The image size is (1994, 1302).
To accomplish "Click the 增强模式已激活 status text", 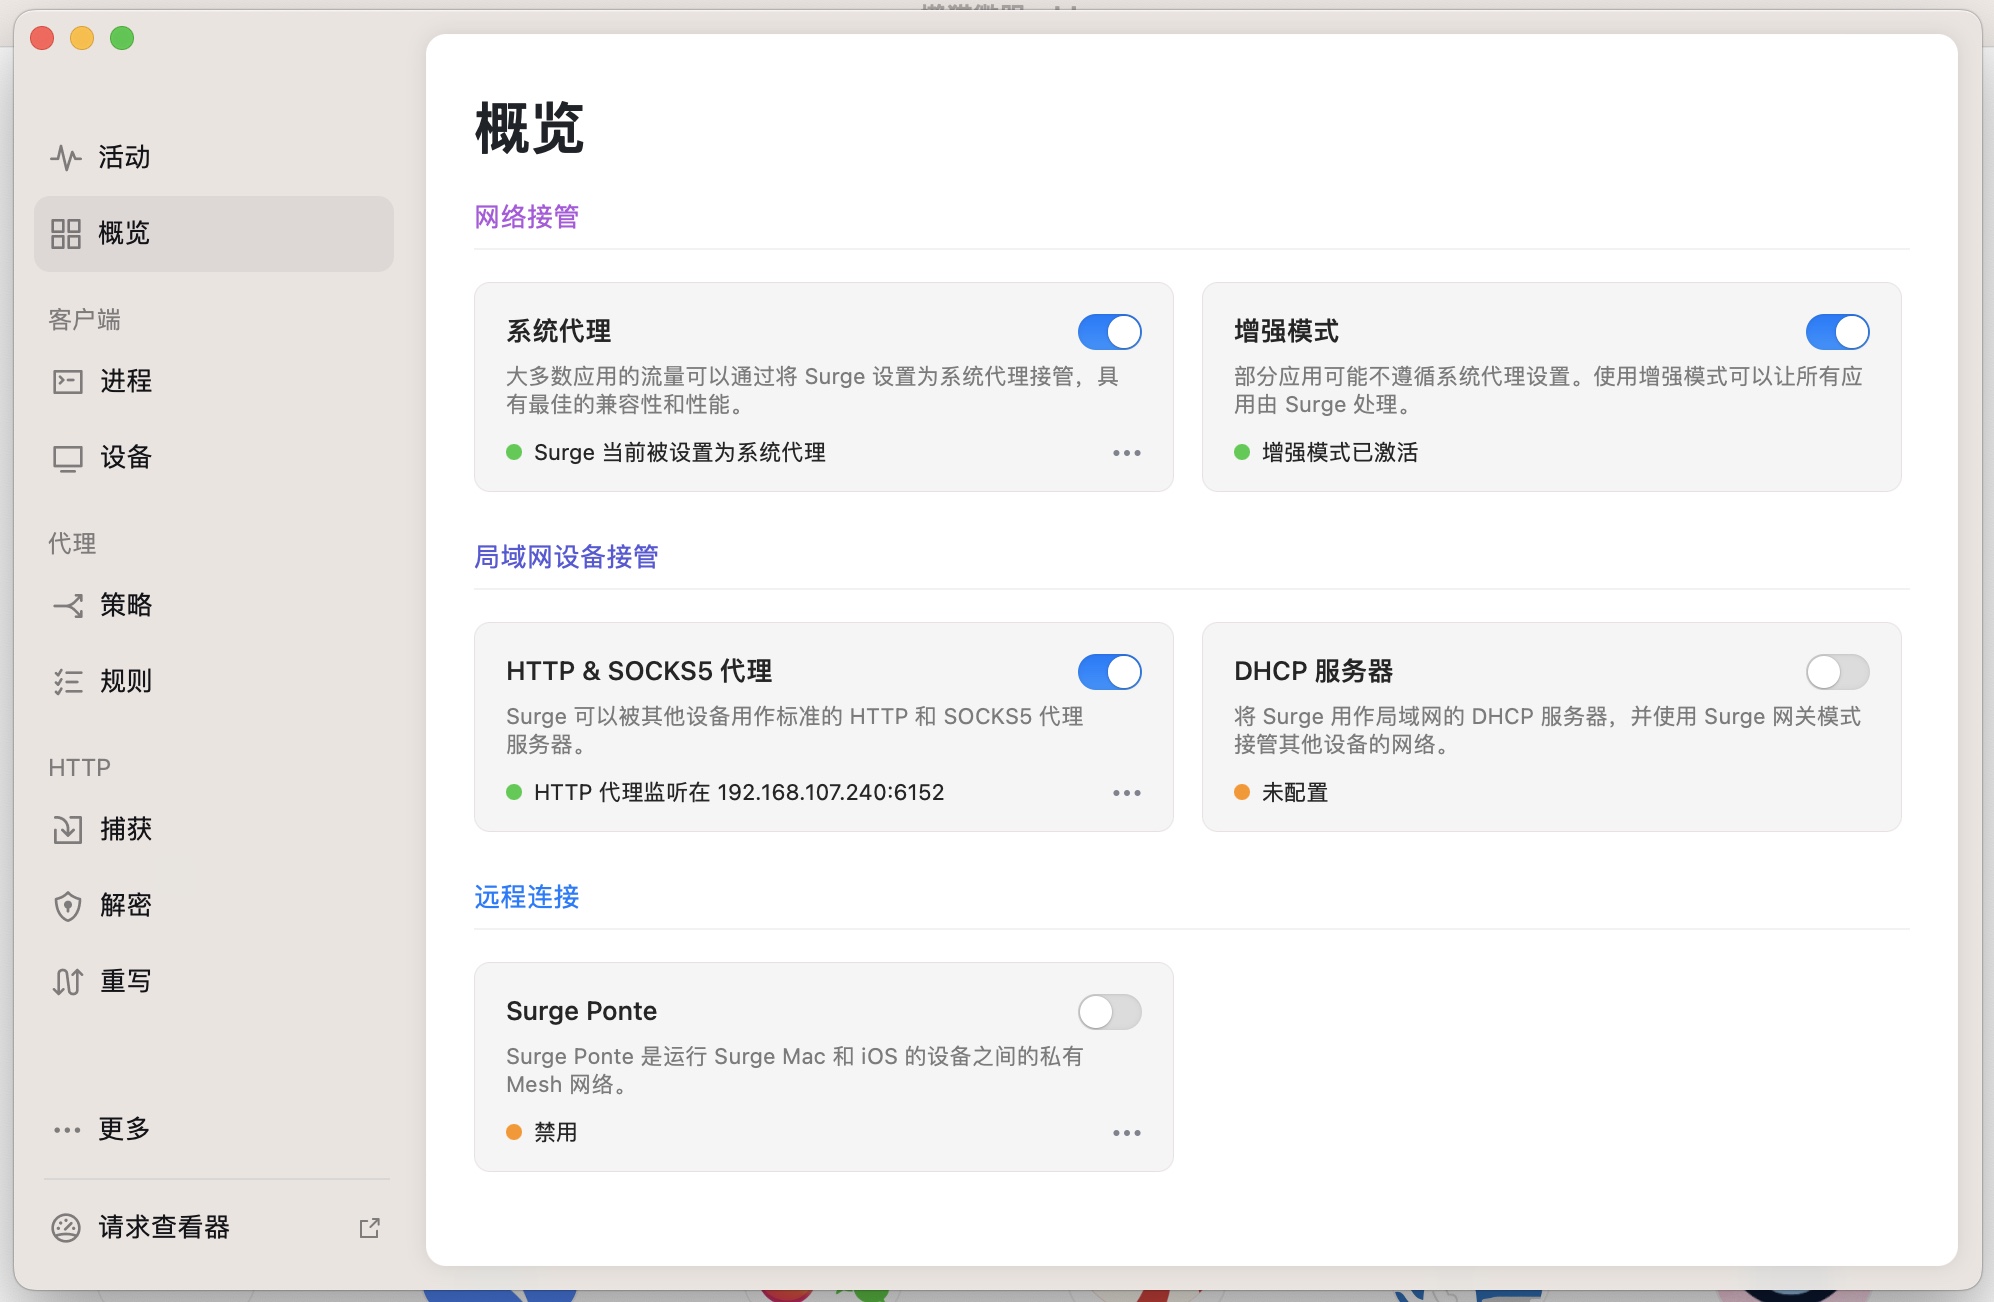I will [1340, 452].
